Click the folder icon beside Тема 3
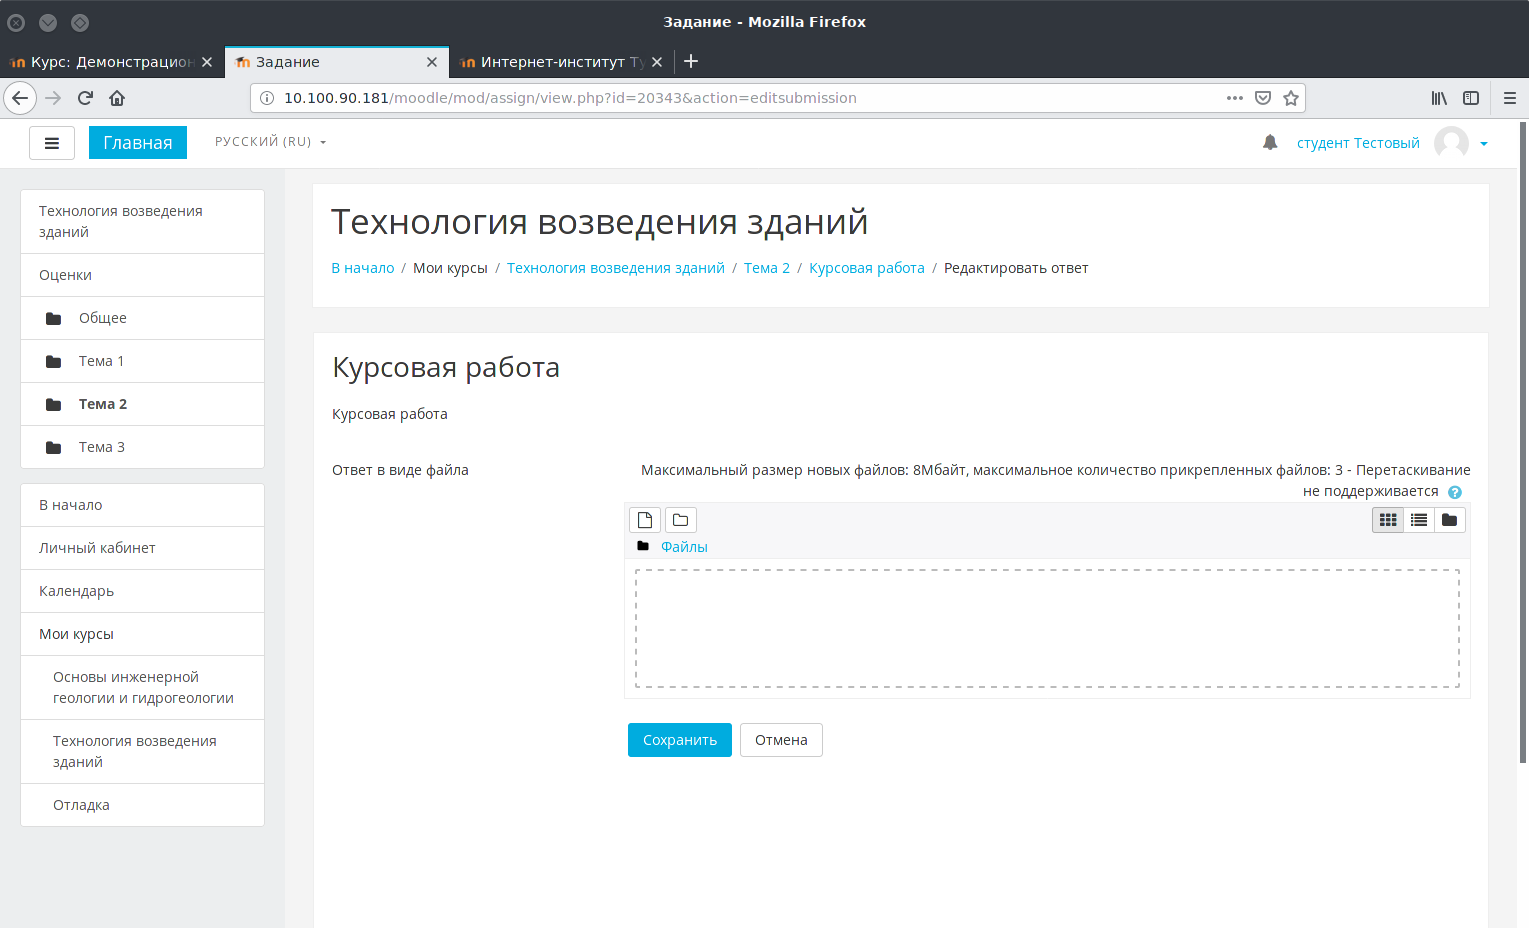Screen dimensions: 1529x928 tap(54, 447)
